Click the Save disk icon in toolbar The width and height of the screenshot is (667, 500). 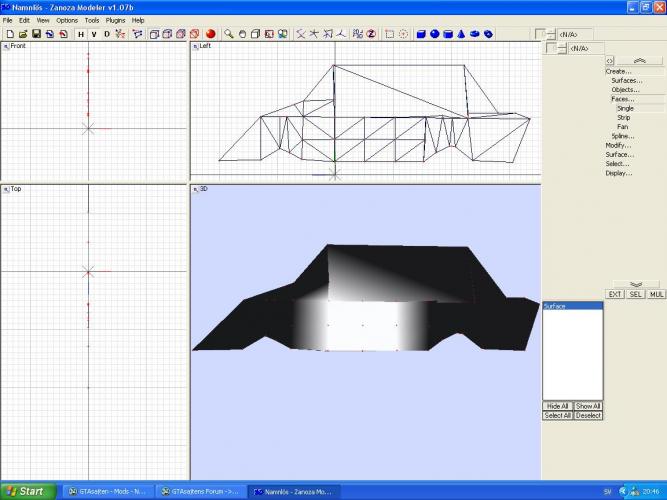36,33
